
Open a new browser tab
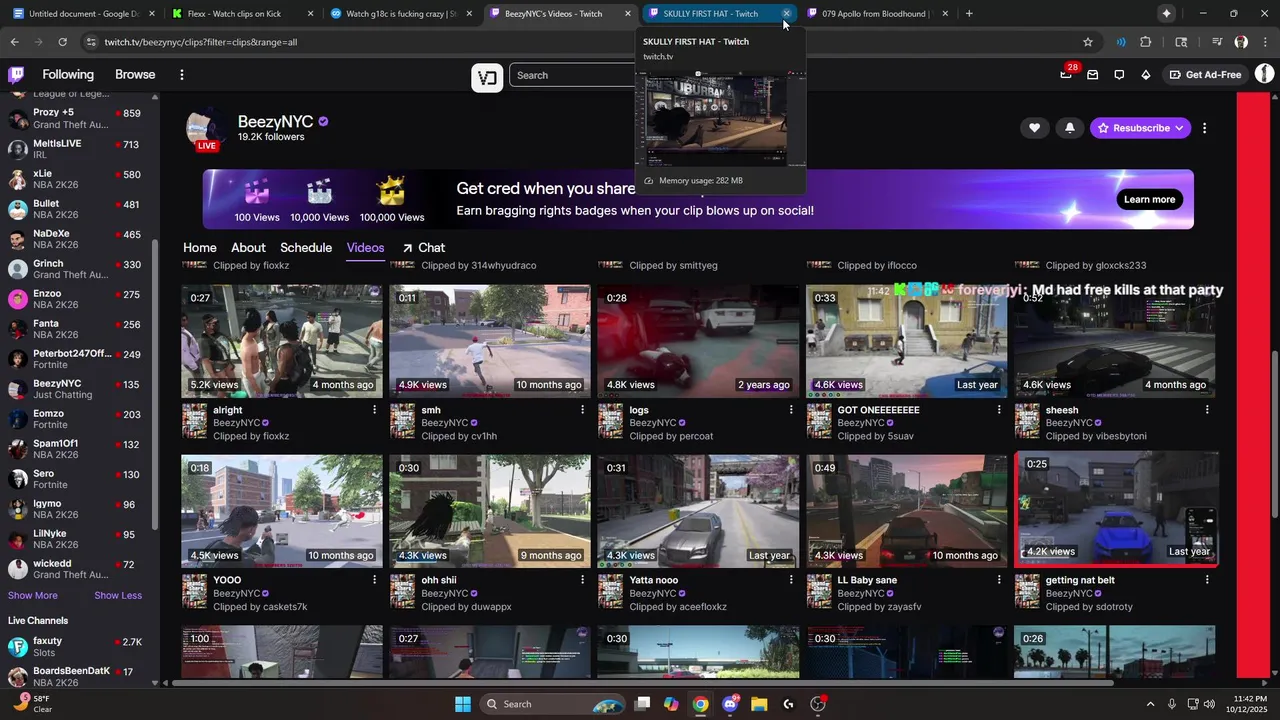(969, 14)
